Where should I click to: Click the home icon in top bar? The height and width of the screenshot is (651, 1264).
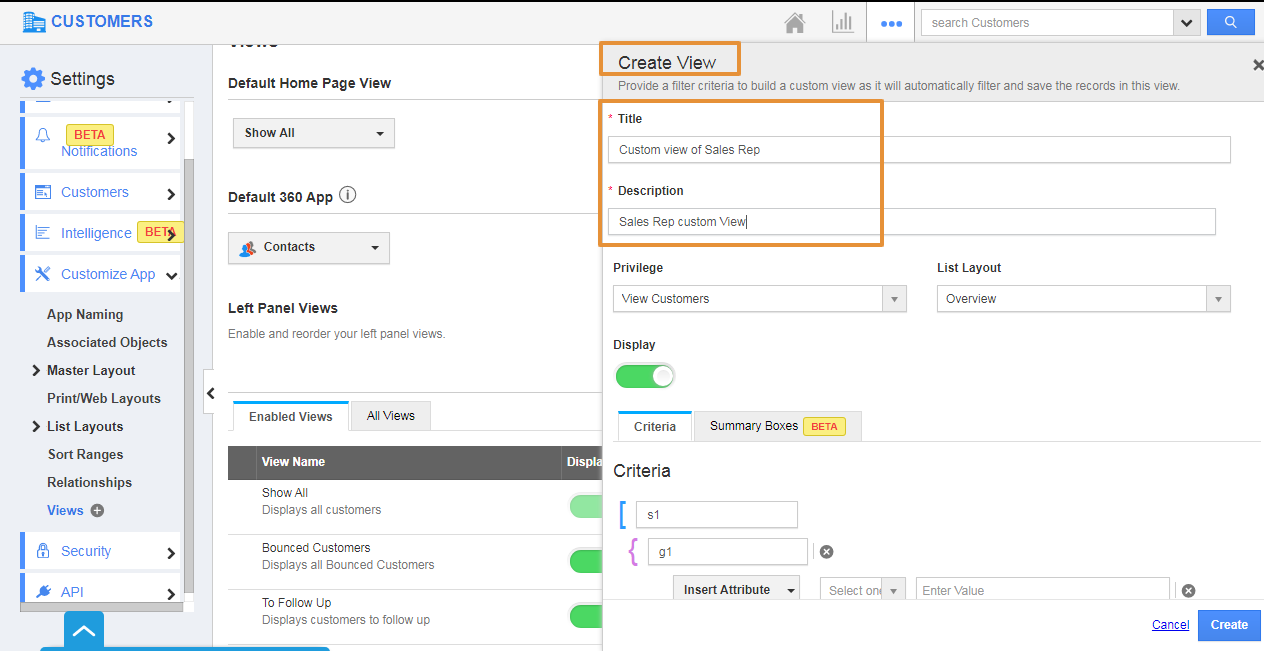[794, 22]
